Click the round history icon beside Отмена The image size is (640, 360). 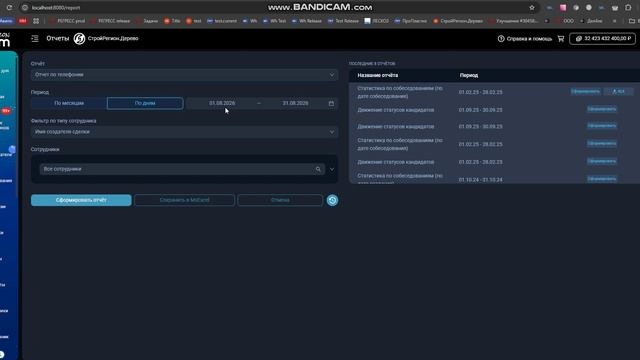pyautogui.click(x=332, y=200)
